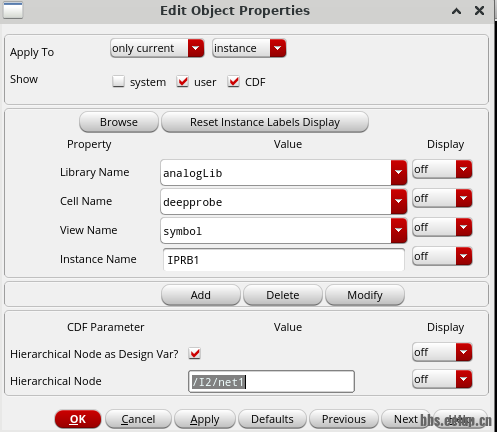Image resolution: width=497 pixels, height=432 pixels.
Task: Close the Edit Object Properties dialog
Action: pos(479,11)
